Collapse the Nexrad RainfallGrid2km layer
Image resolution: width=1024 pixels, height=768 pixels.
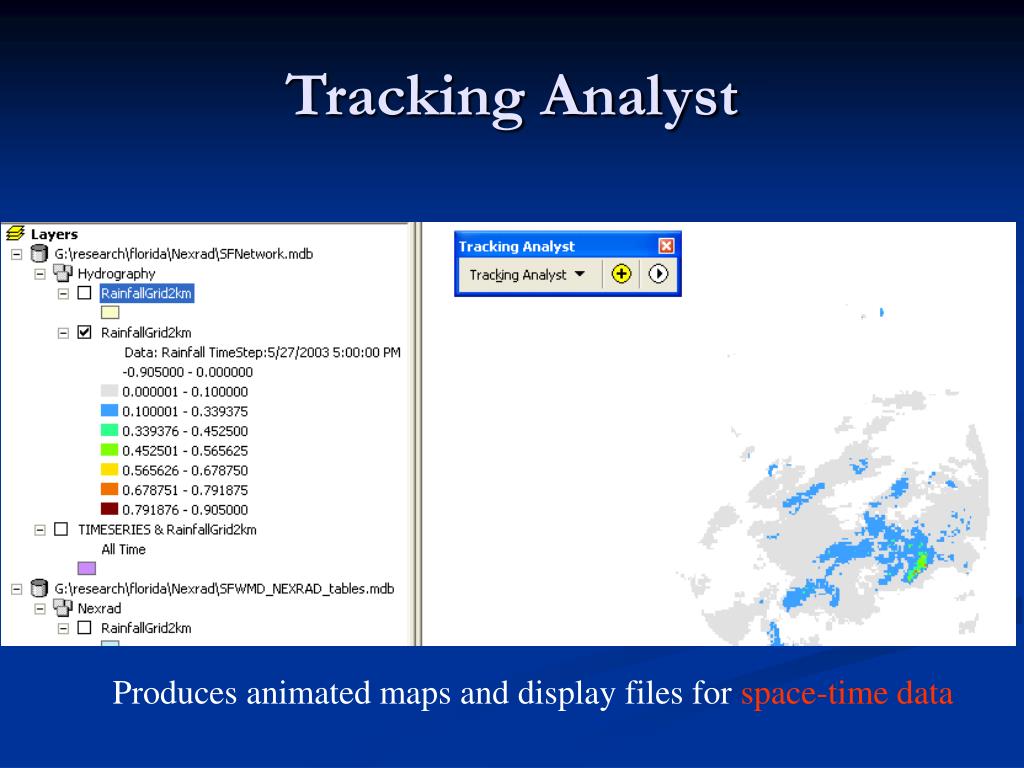(x=63, y=628)
